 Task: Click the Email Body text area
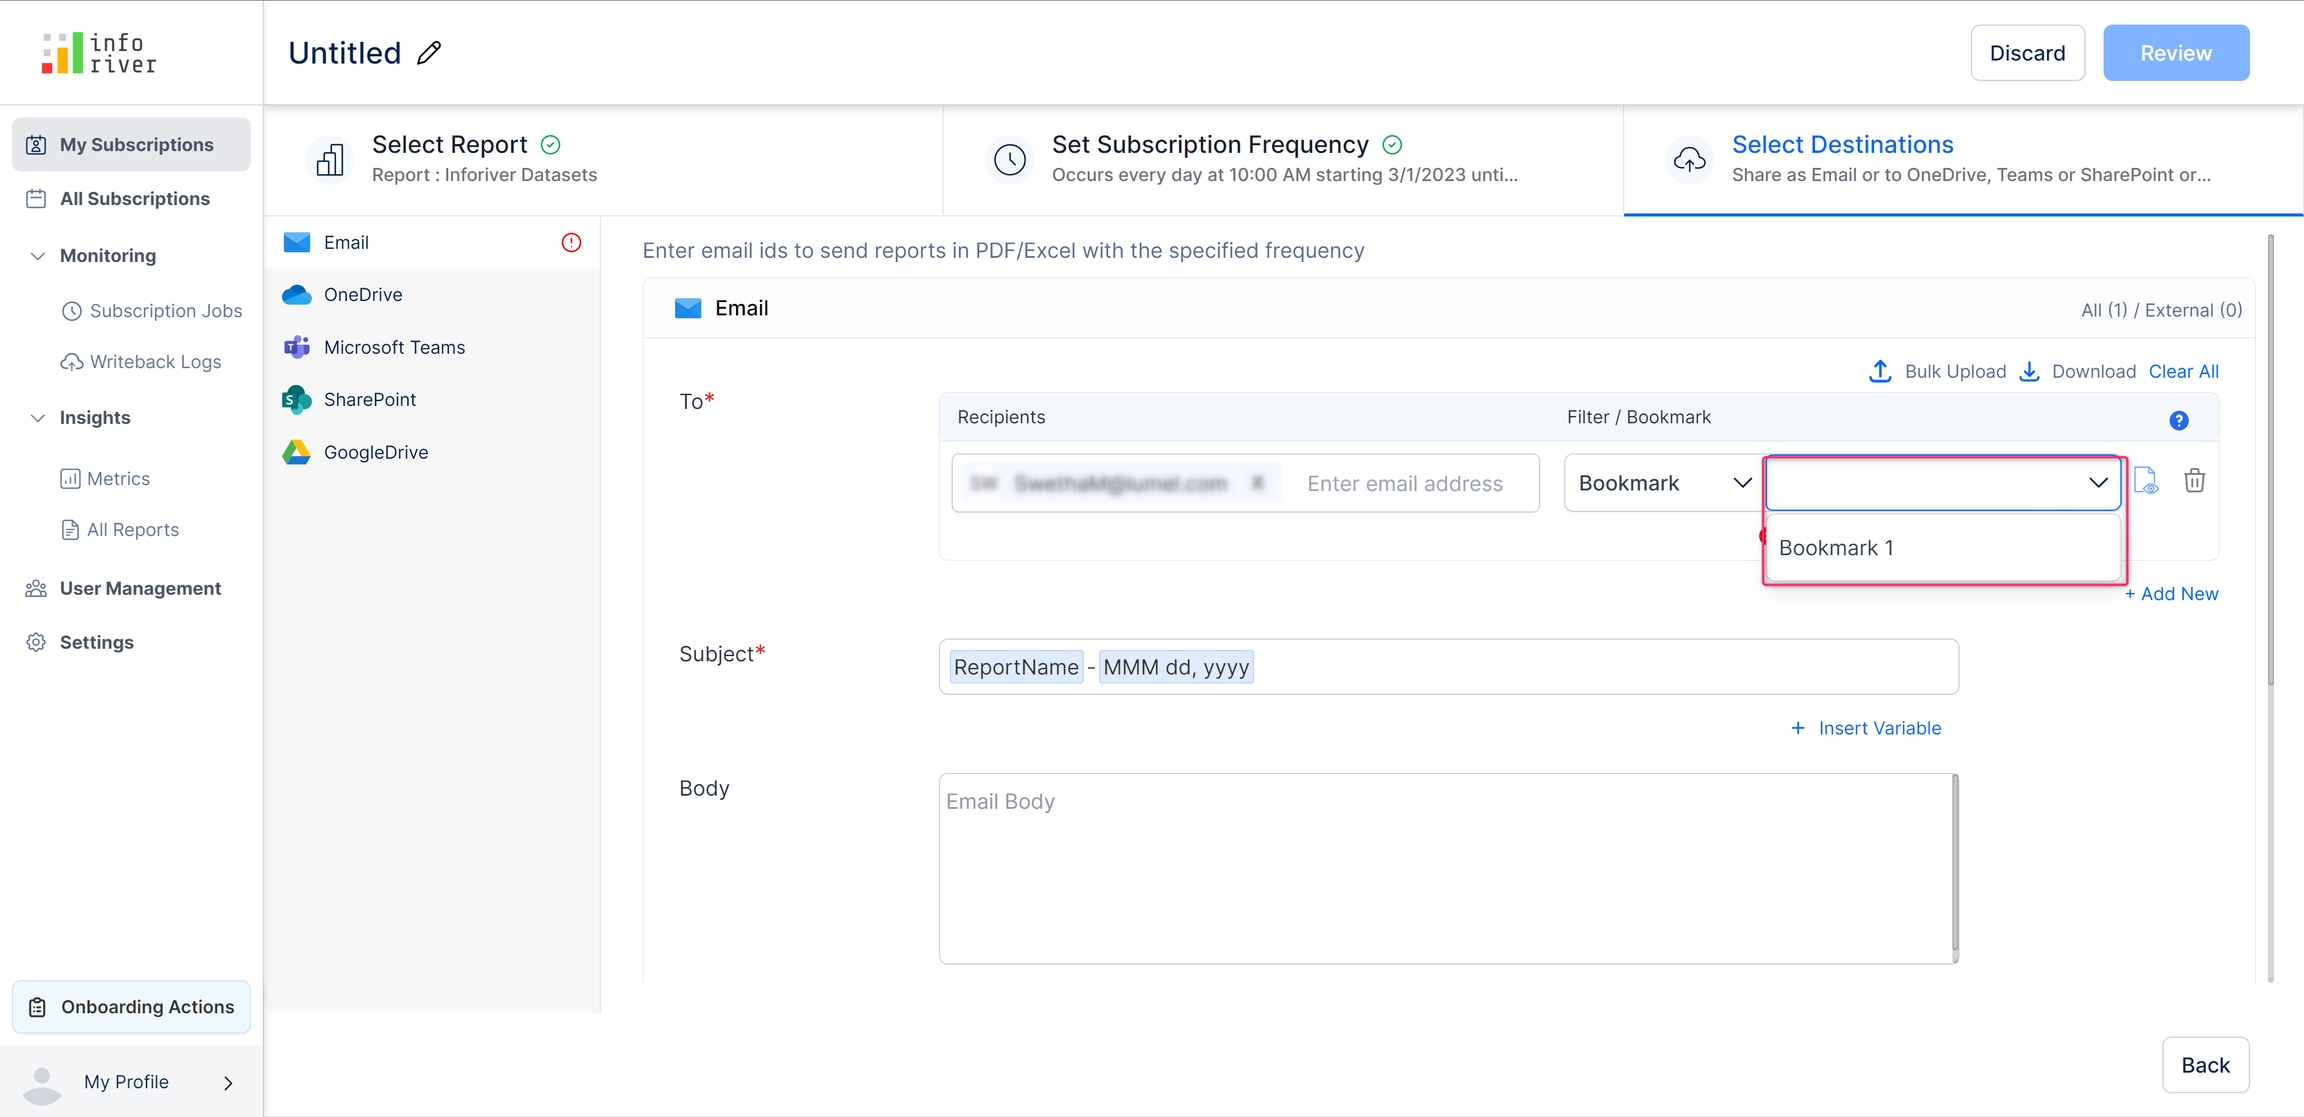pyautogui.click(x=1445, y=868)
